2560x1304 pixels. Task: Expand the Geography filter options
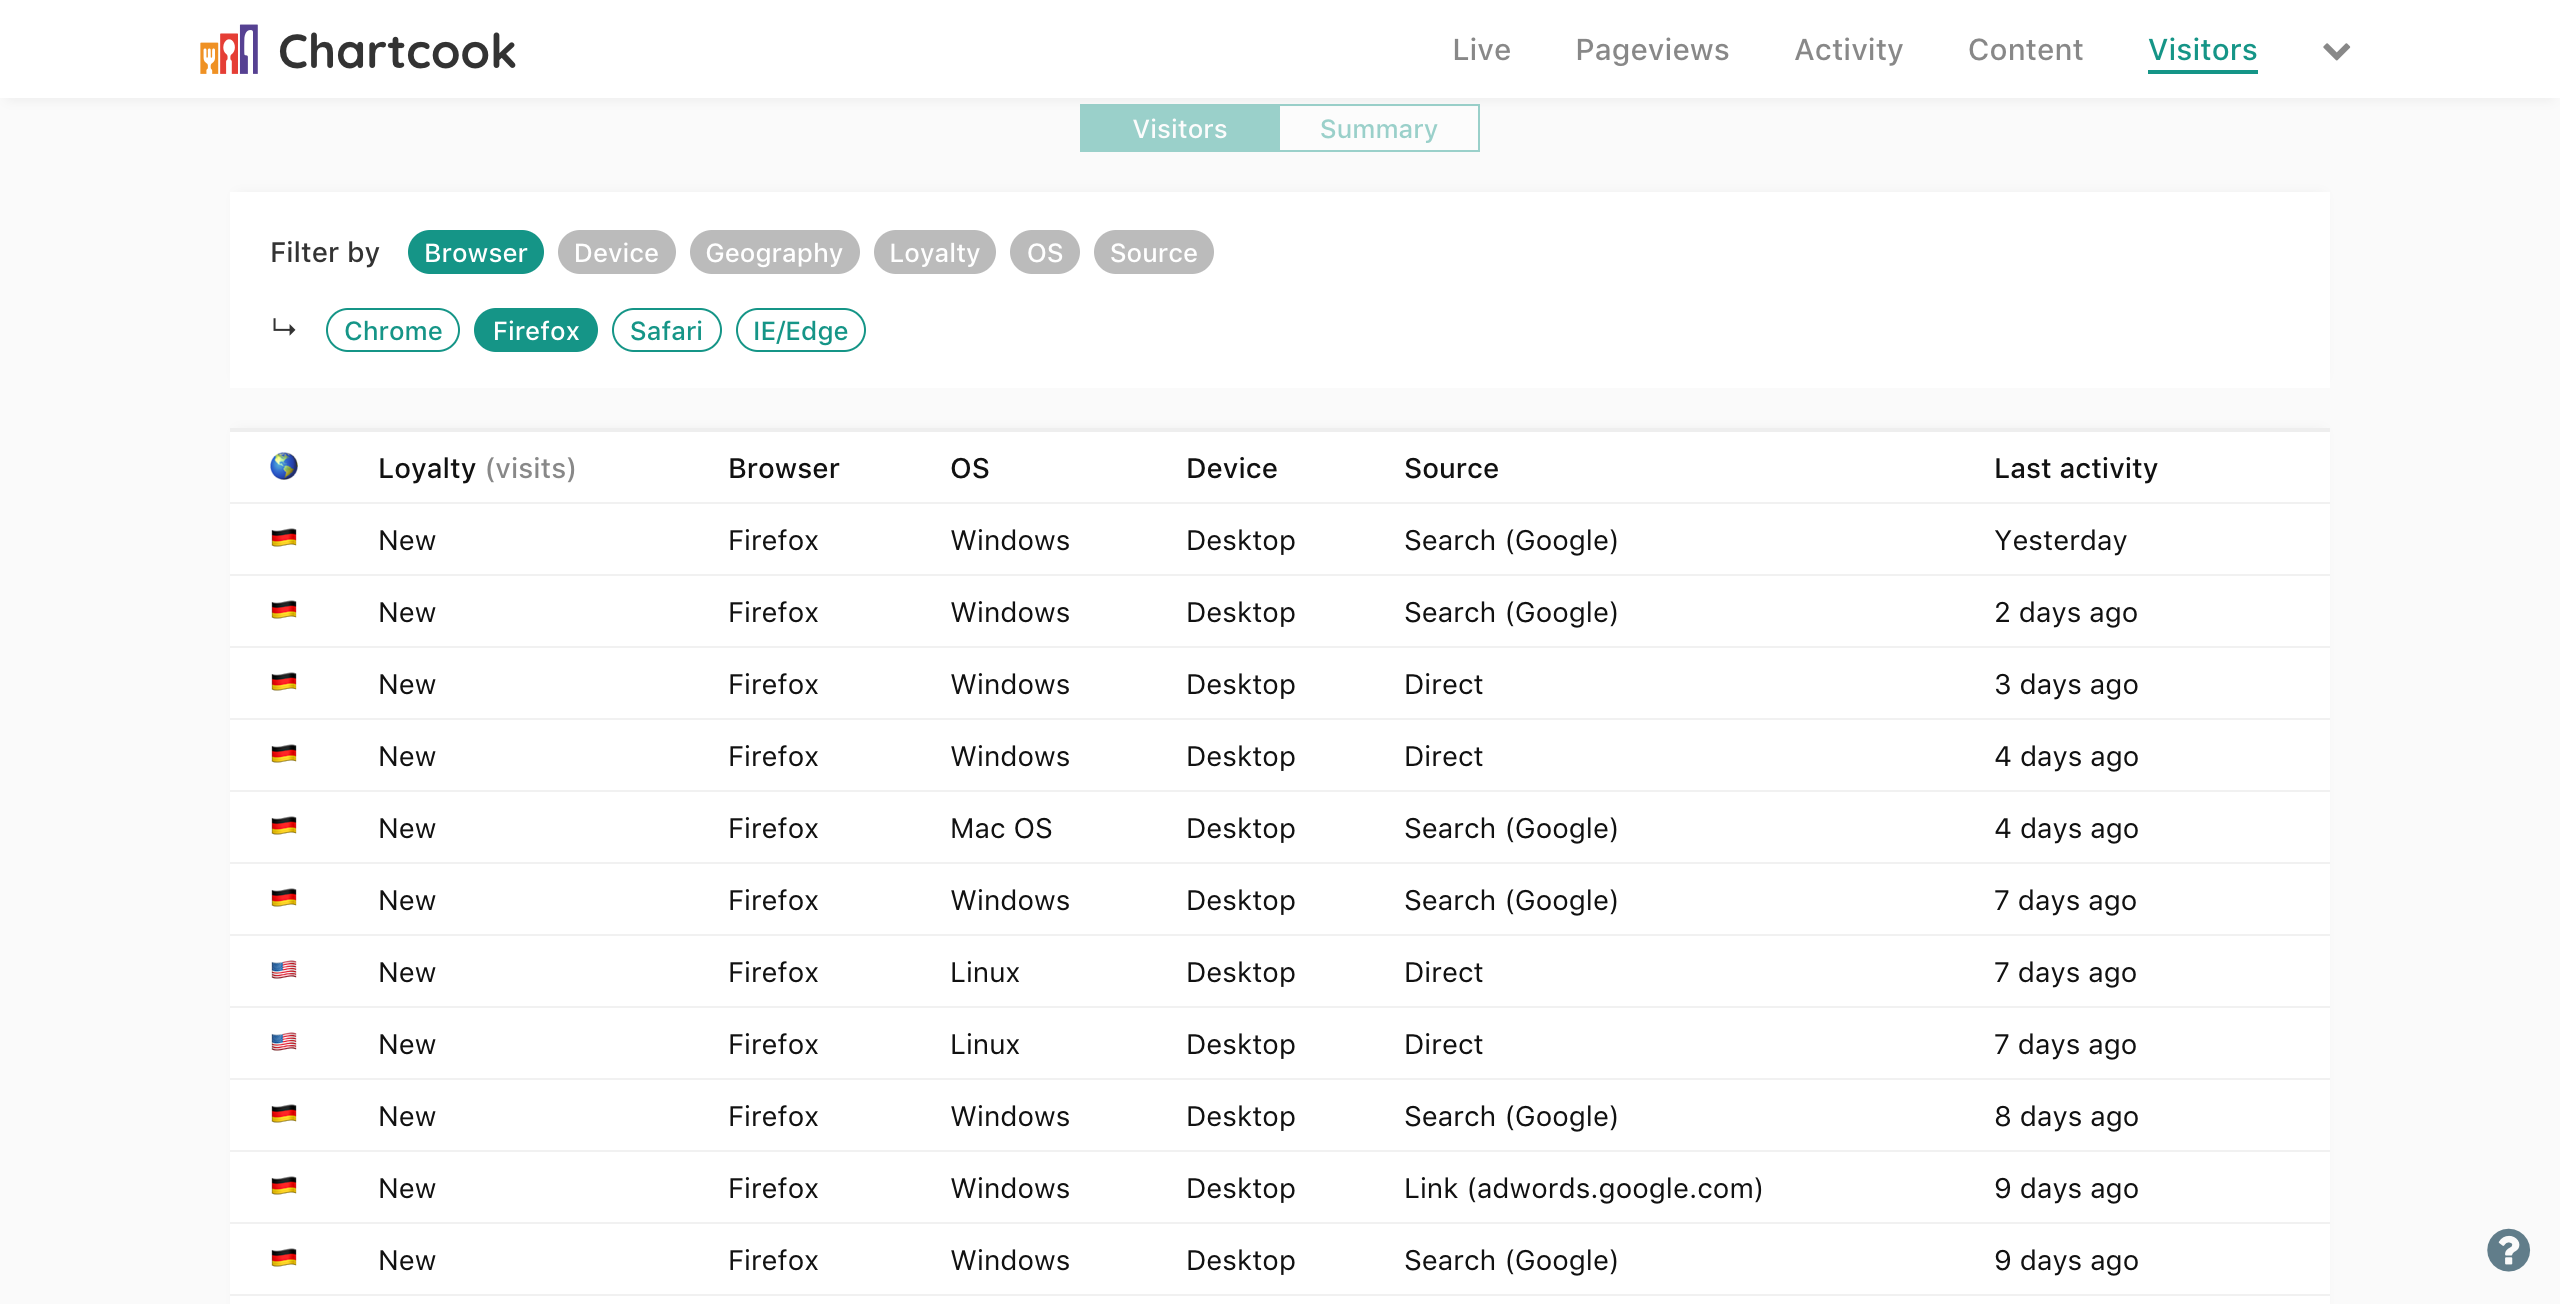(774, 253)
